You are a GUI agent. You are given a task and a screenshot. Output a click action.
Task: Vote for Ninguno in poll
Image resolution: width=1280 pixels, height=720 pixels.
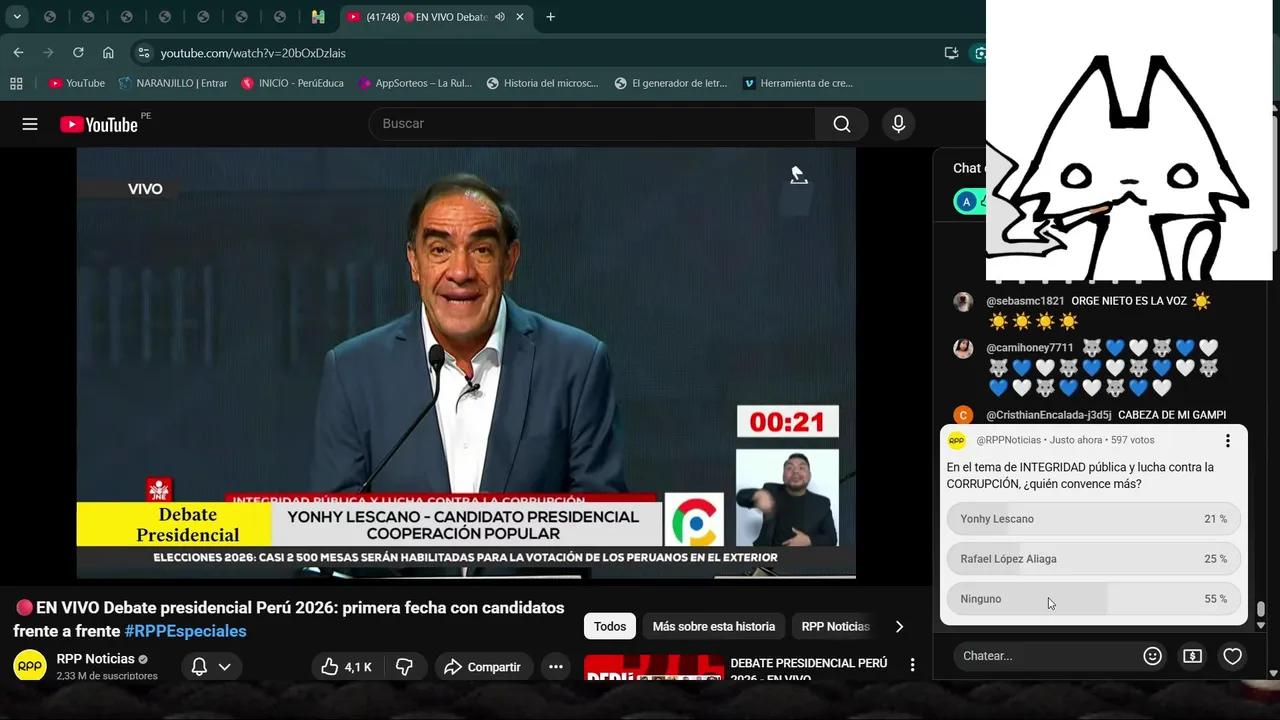tap(1094, 599)
